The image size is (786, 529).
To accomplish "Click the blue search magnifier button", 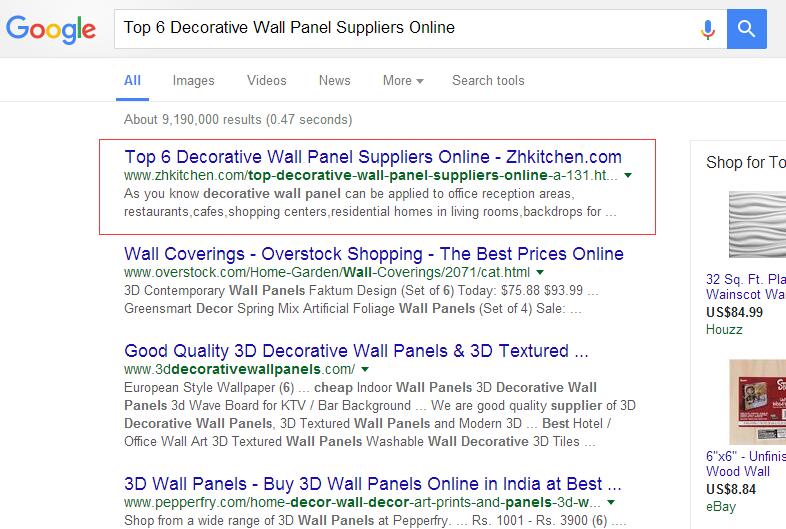I will (x=746, y=29).
